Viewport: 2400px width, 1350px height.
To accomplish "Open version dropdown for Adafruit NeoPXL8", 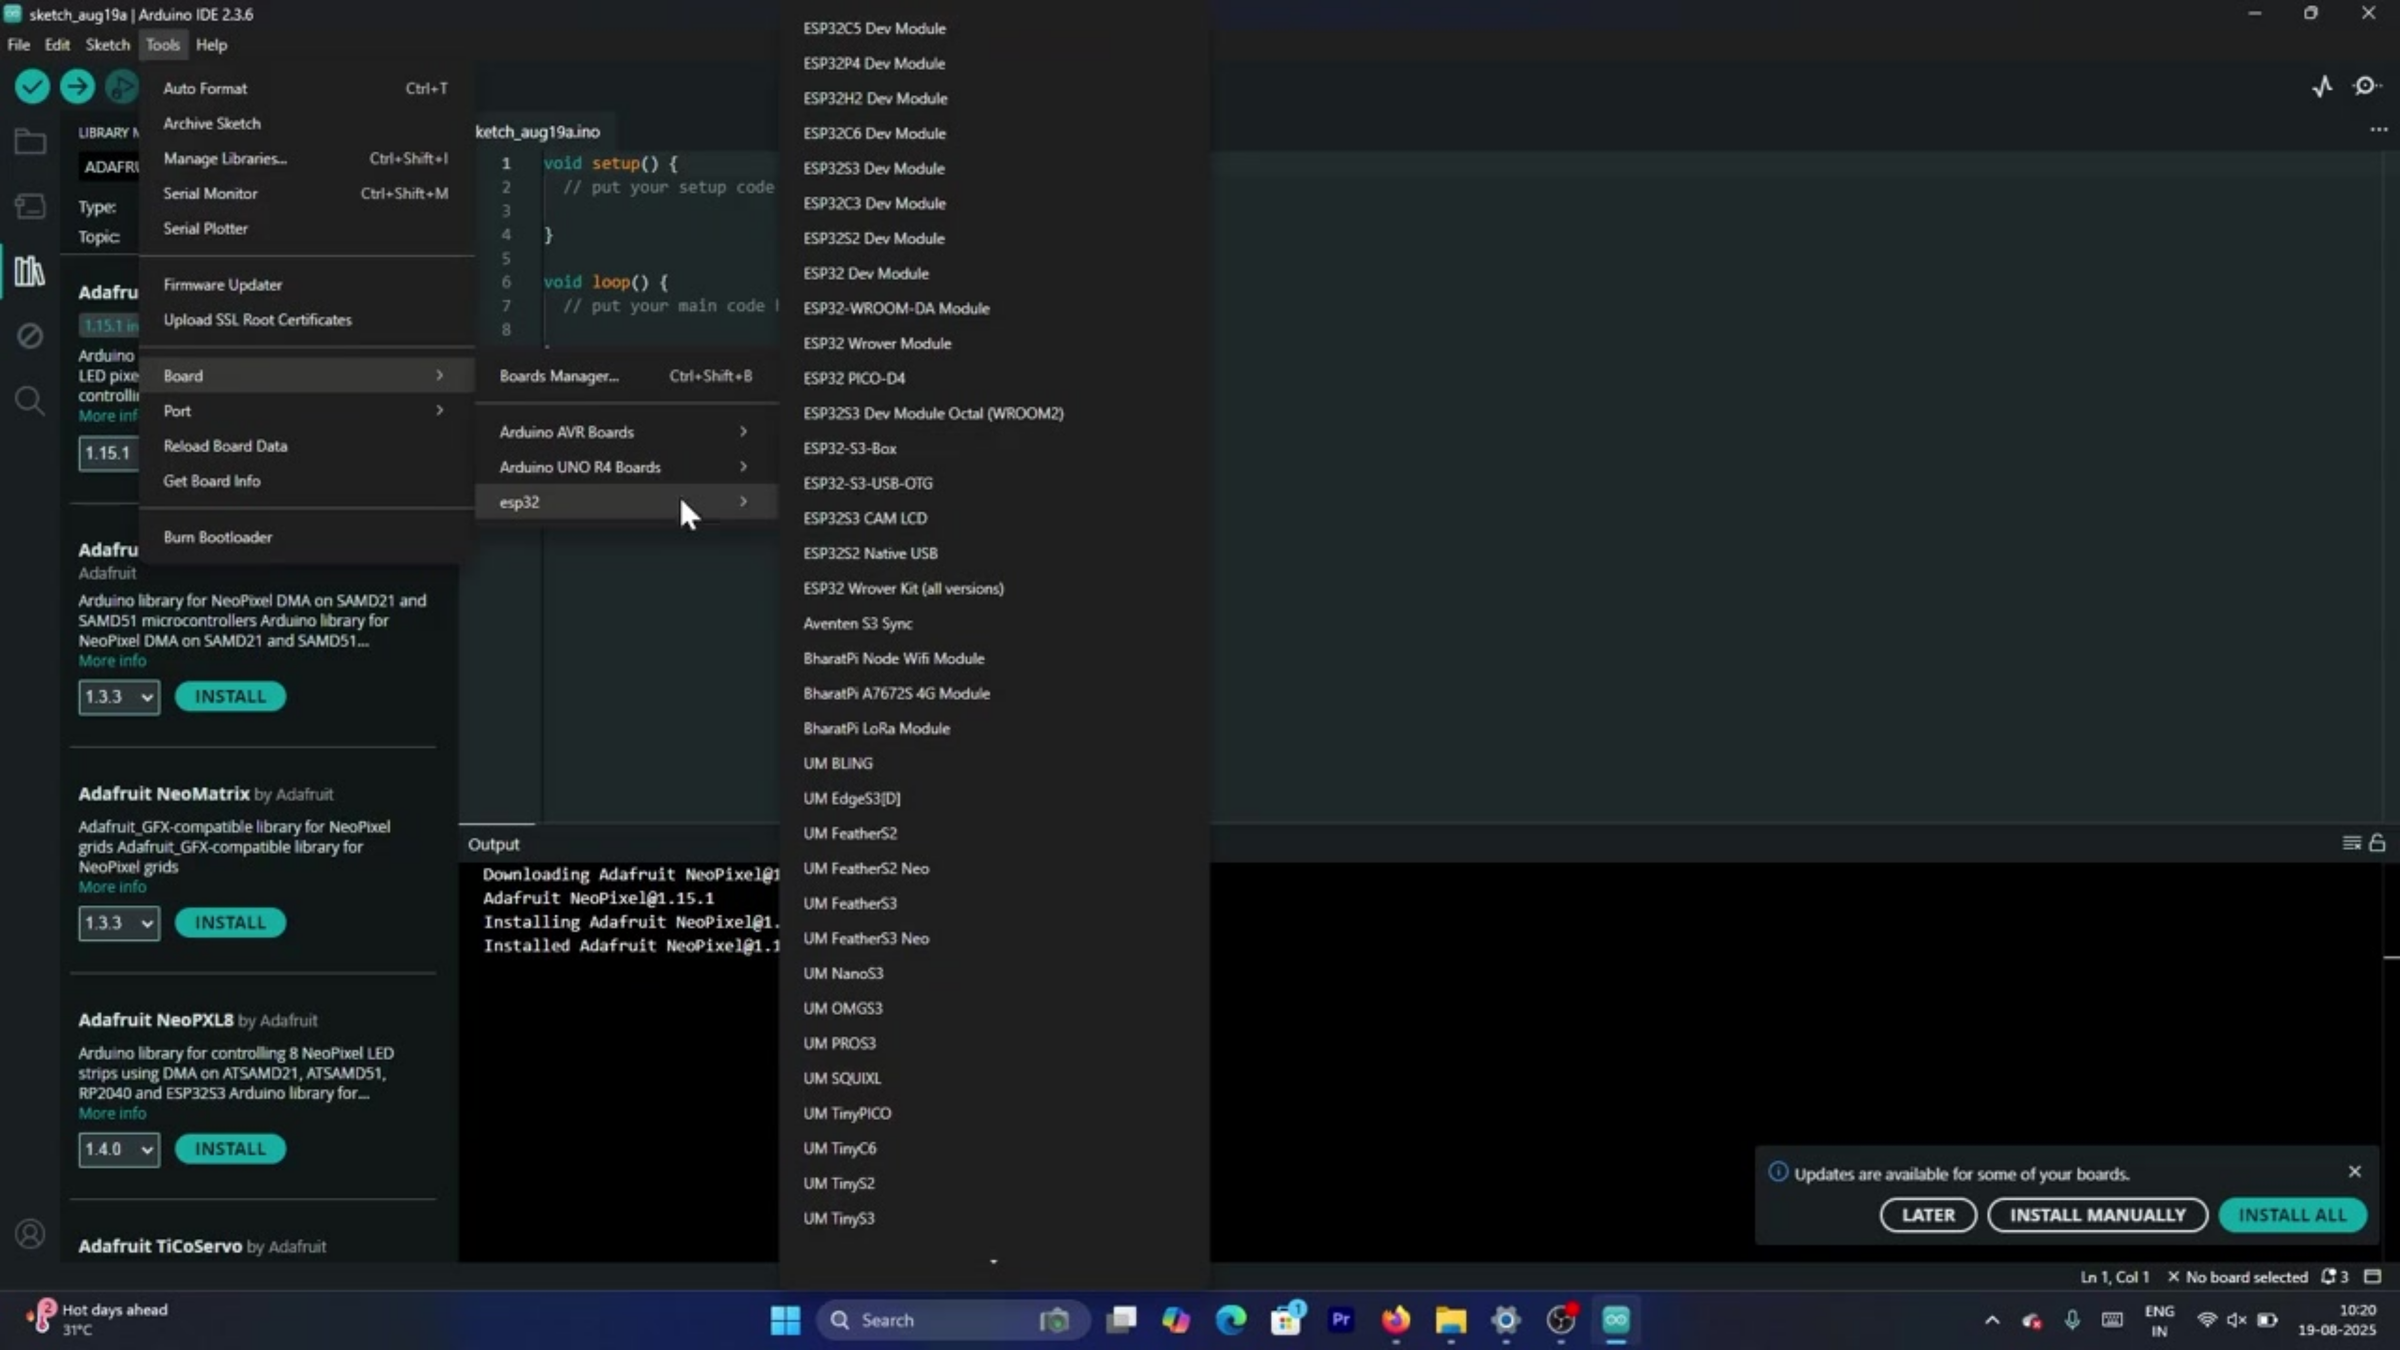I will (119, 1149).
